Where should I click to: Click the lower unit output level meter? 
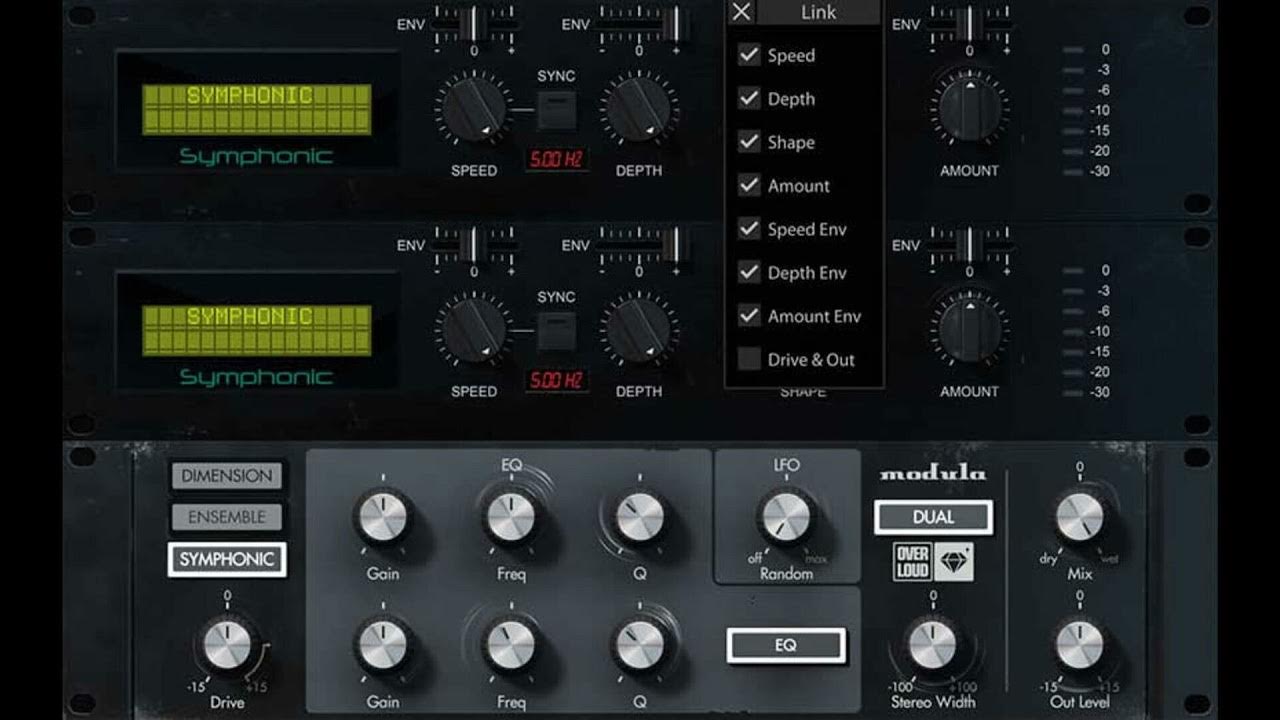point(1085,331)
